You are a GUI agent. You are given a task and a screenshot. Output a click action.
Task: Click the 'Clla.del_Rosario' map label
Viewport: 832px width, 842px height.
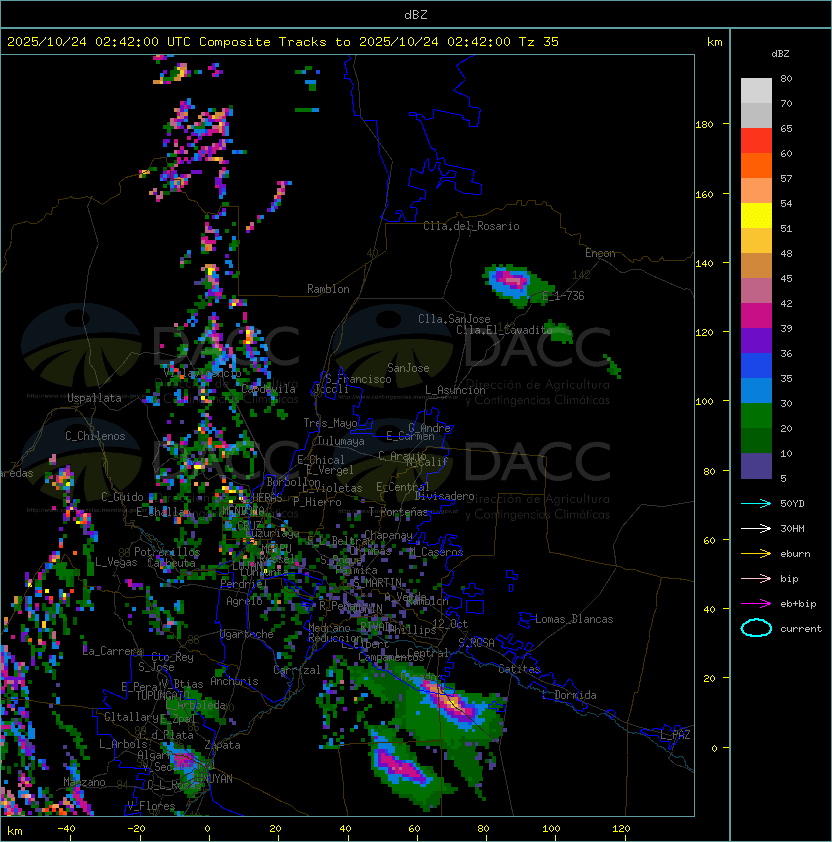[x=471, y=226]
